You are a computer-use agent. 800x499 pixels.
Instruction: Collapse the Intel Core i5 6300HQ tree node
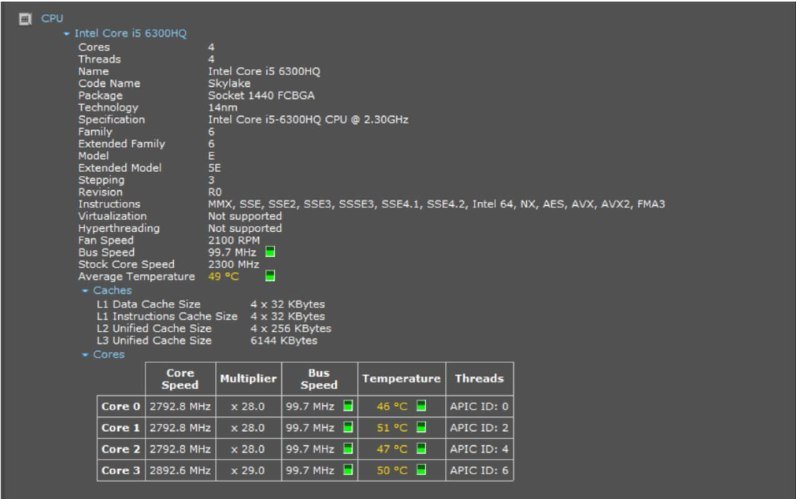tap(66, 34)
